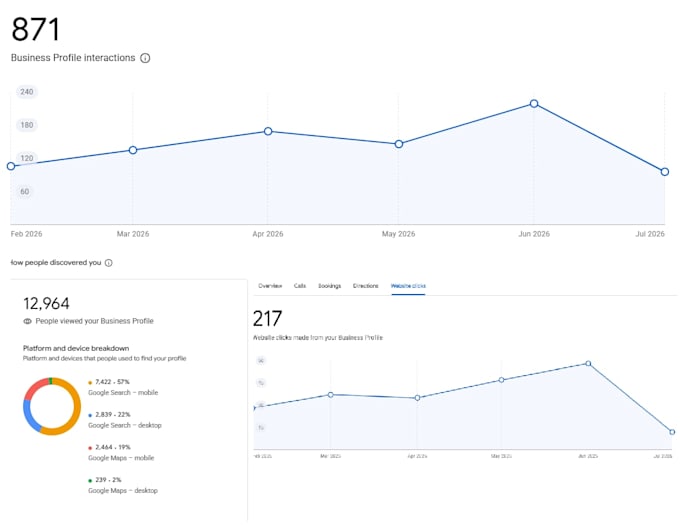680x525 pixels.
Task: Click the green Google Maps desktop legend dot
Action: 90,480
